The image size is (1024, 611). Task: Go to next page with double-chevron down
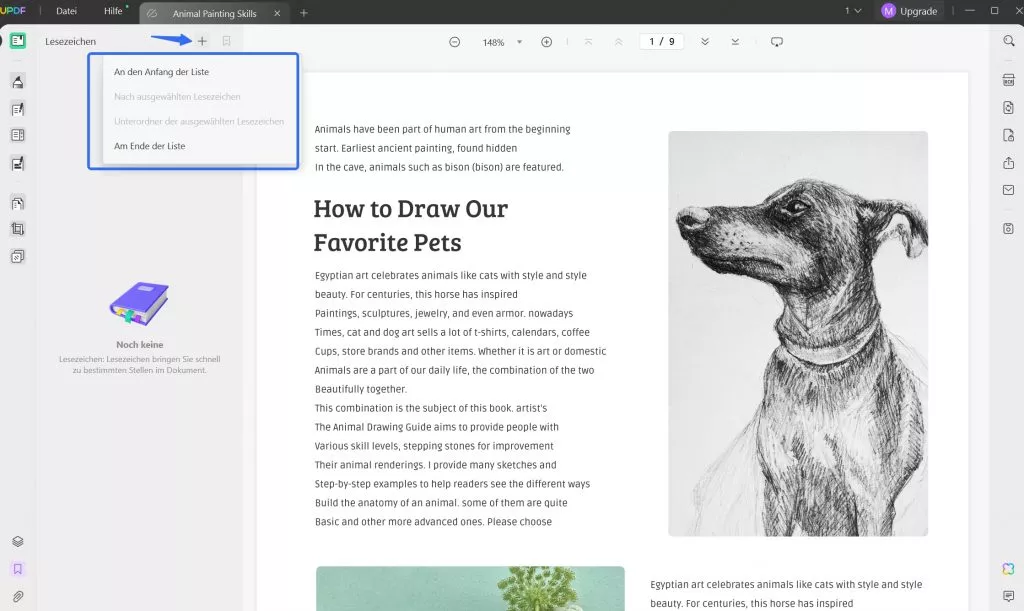coord(705,42)
